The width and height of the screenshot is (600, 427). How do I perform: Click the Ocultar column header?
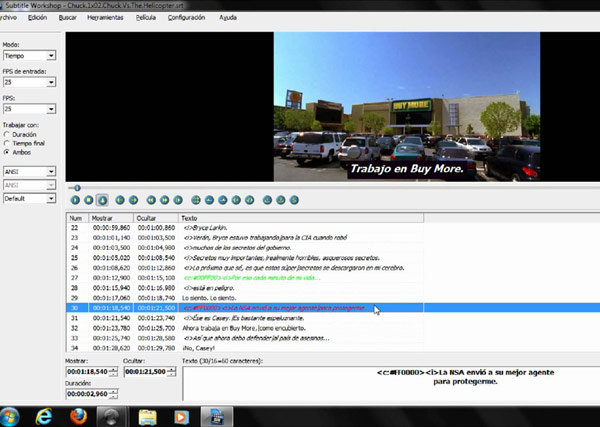(x=156, y=218)
